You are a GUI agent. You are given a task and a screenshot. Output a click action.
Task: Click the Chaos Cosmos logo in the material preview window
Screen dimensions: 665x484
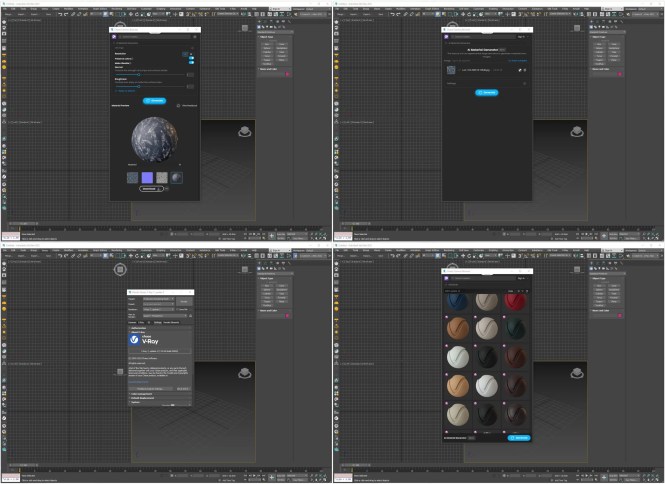coord(114,37)
